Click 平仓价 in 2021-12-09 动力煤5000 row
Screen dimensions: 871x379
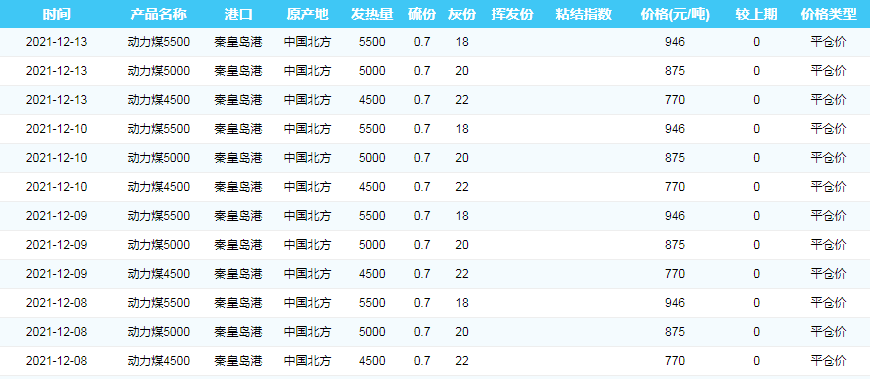coord(829,245)
